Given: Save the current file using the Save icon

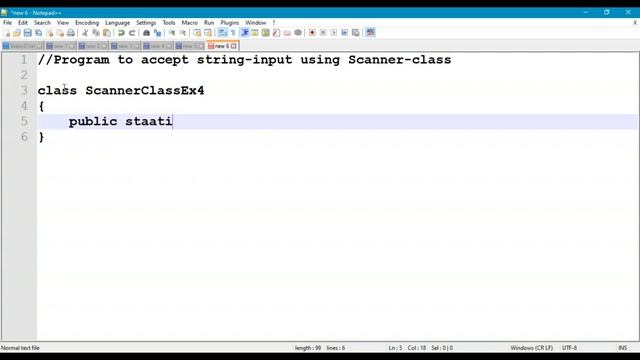Looking at the screenshot, I should pyautogui.click(x=27, y=33).
